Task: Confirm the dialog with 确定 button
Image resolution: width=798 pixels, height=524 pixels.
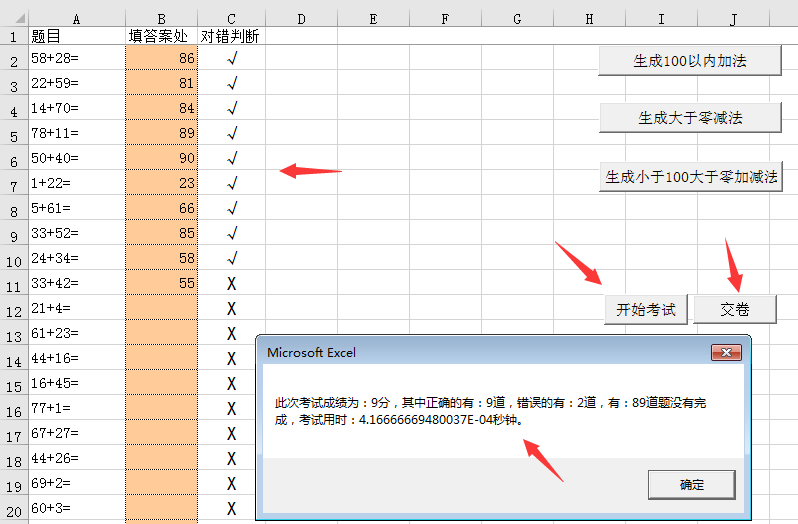Action: 692,485
